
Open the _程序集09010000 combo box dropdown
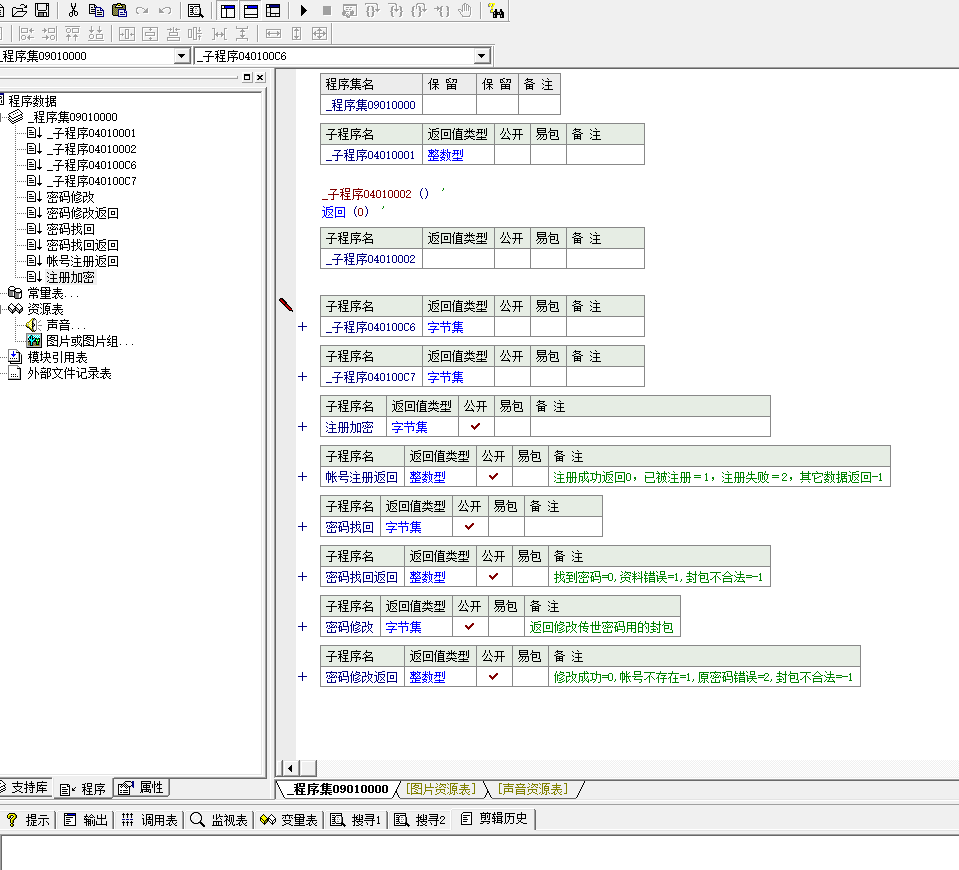(x=181, y=56)
